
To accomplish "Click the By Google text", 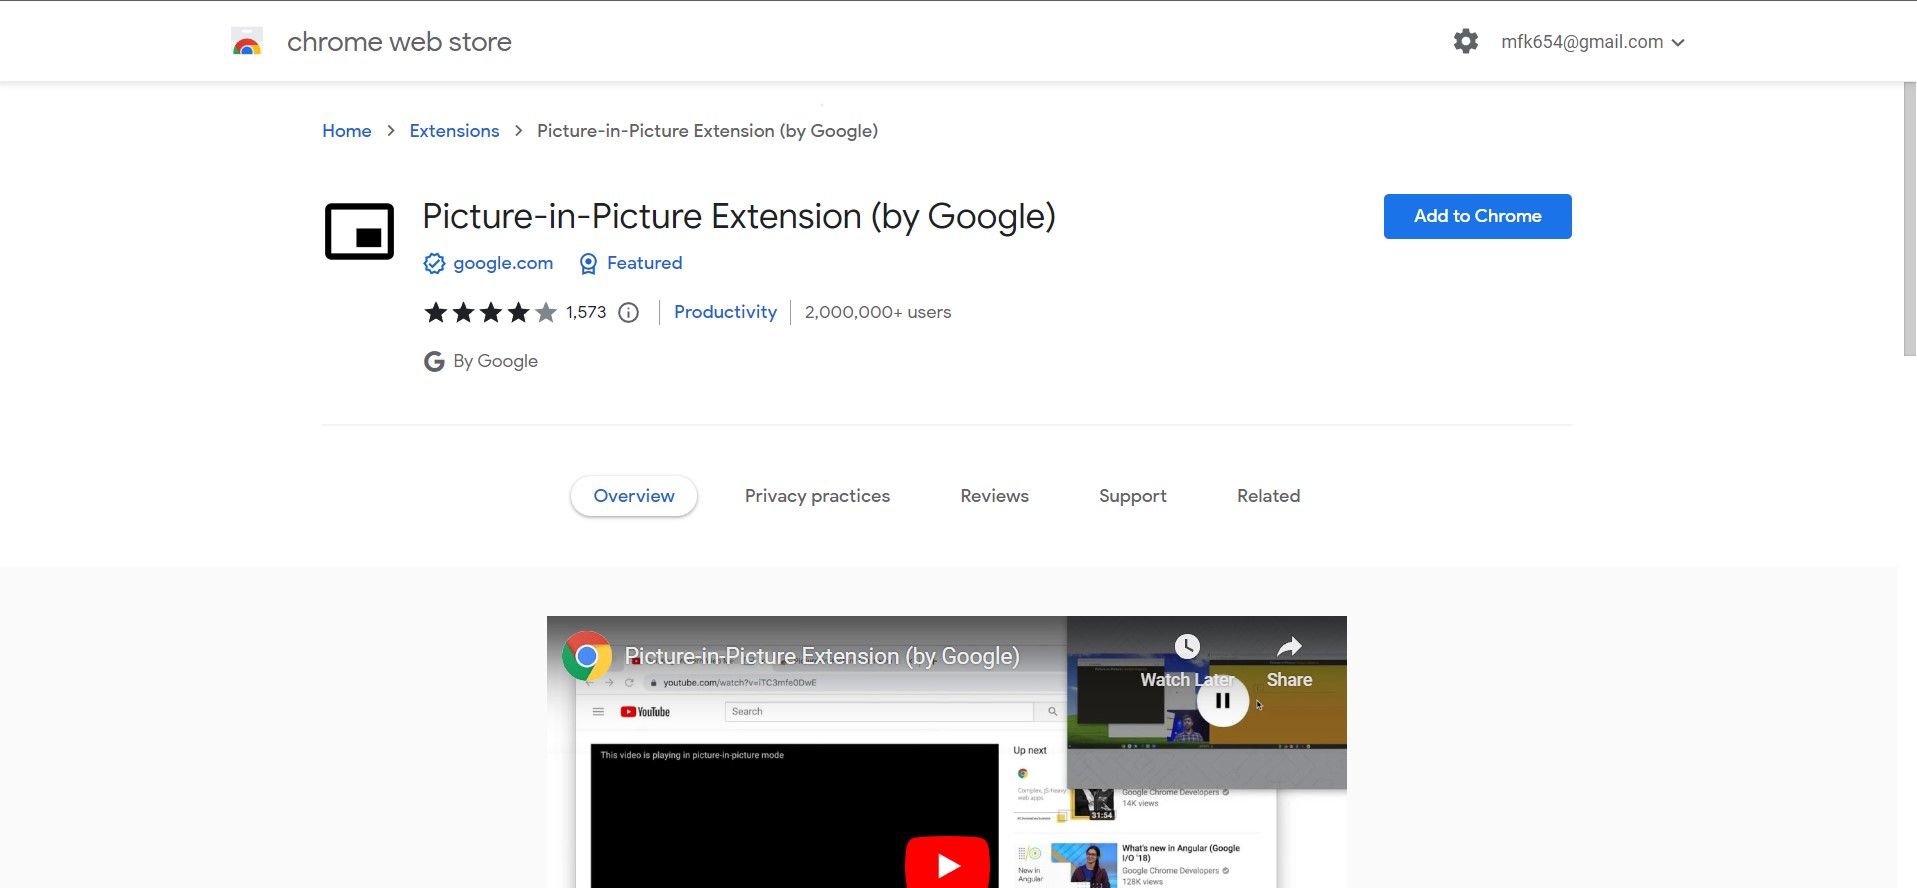I will coord(495,361).
